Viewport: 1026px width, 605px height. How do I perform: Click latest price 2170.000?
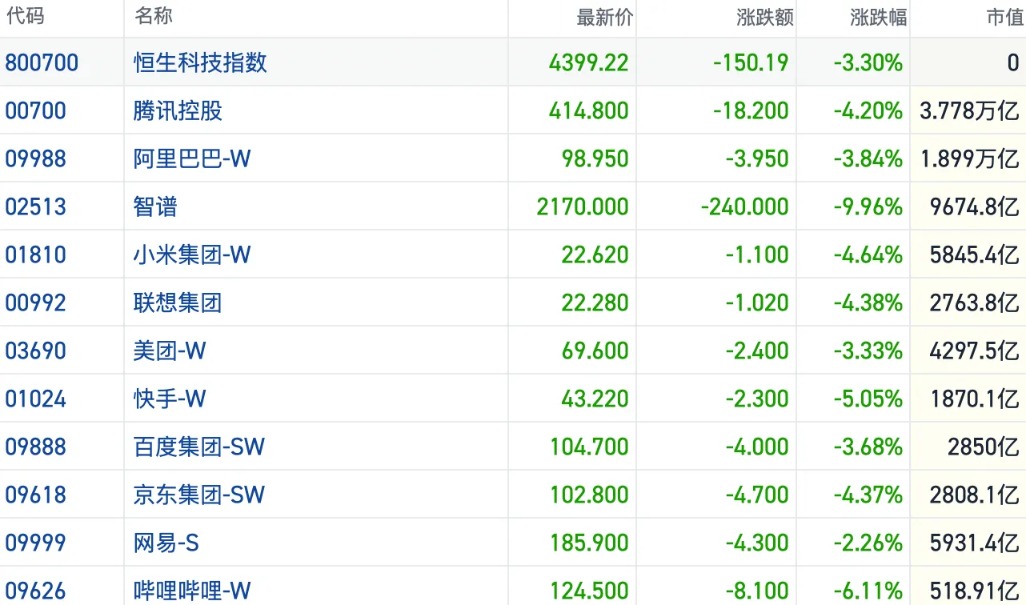click(x=583, y=207)
